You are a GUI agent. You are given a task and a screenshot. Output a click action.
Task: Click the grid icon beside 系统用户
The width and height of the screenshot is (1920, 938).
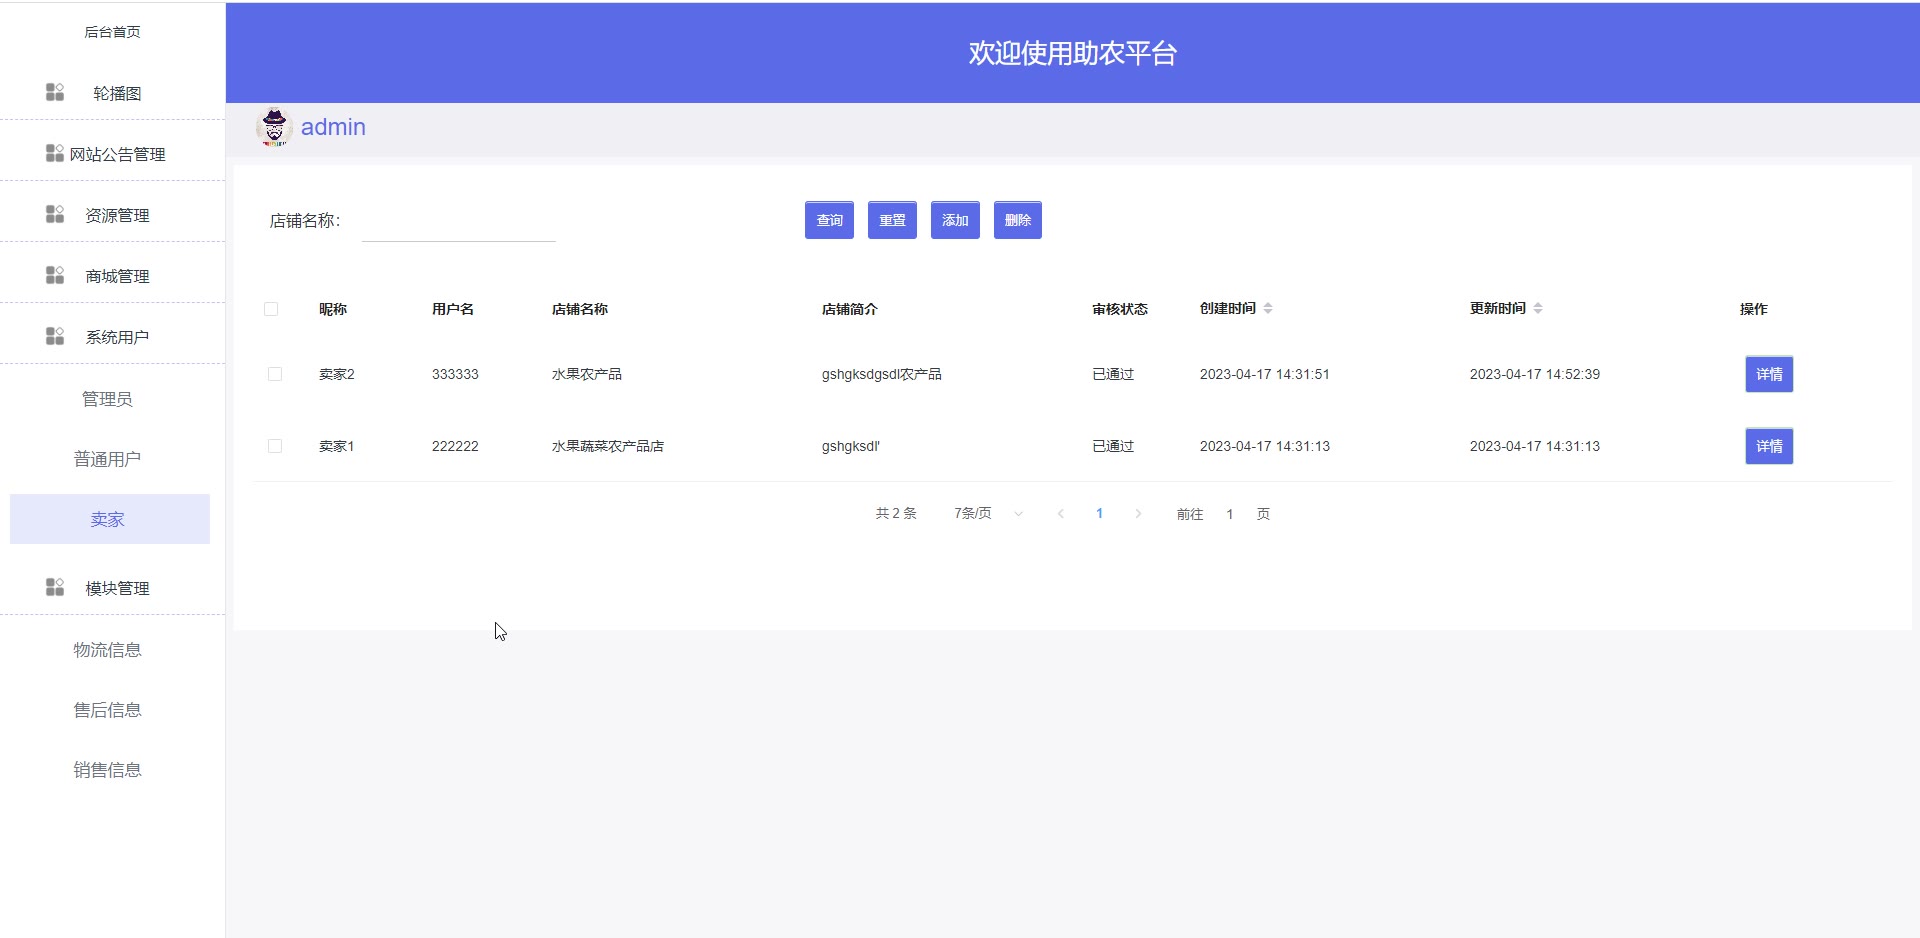pos(55,336)
